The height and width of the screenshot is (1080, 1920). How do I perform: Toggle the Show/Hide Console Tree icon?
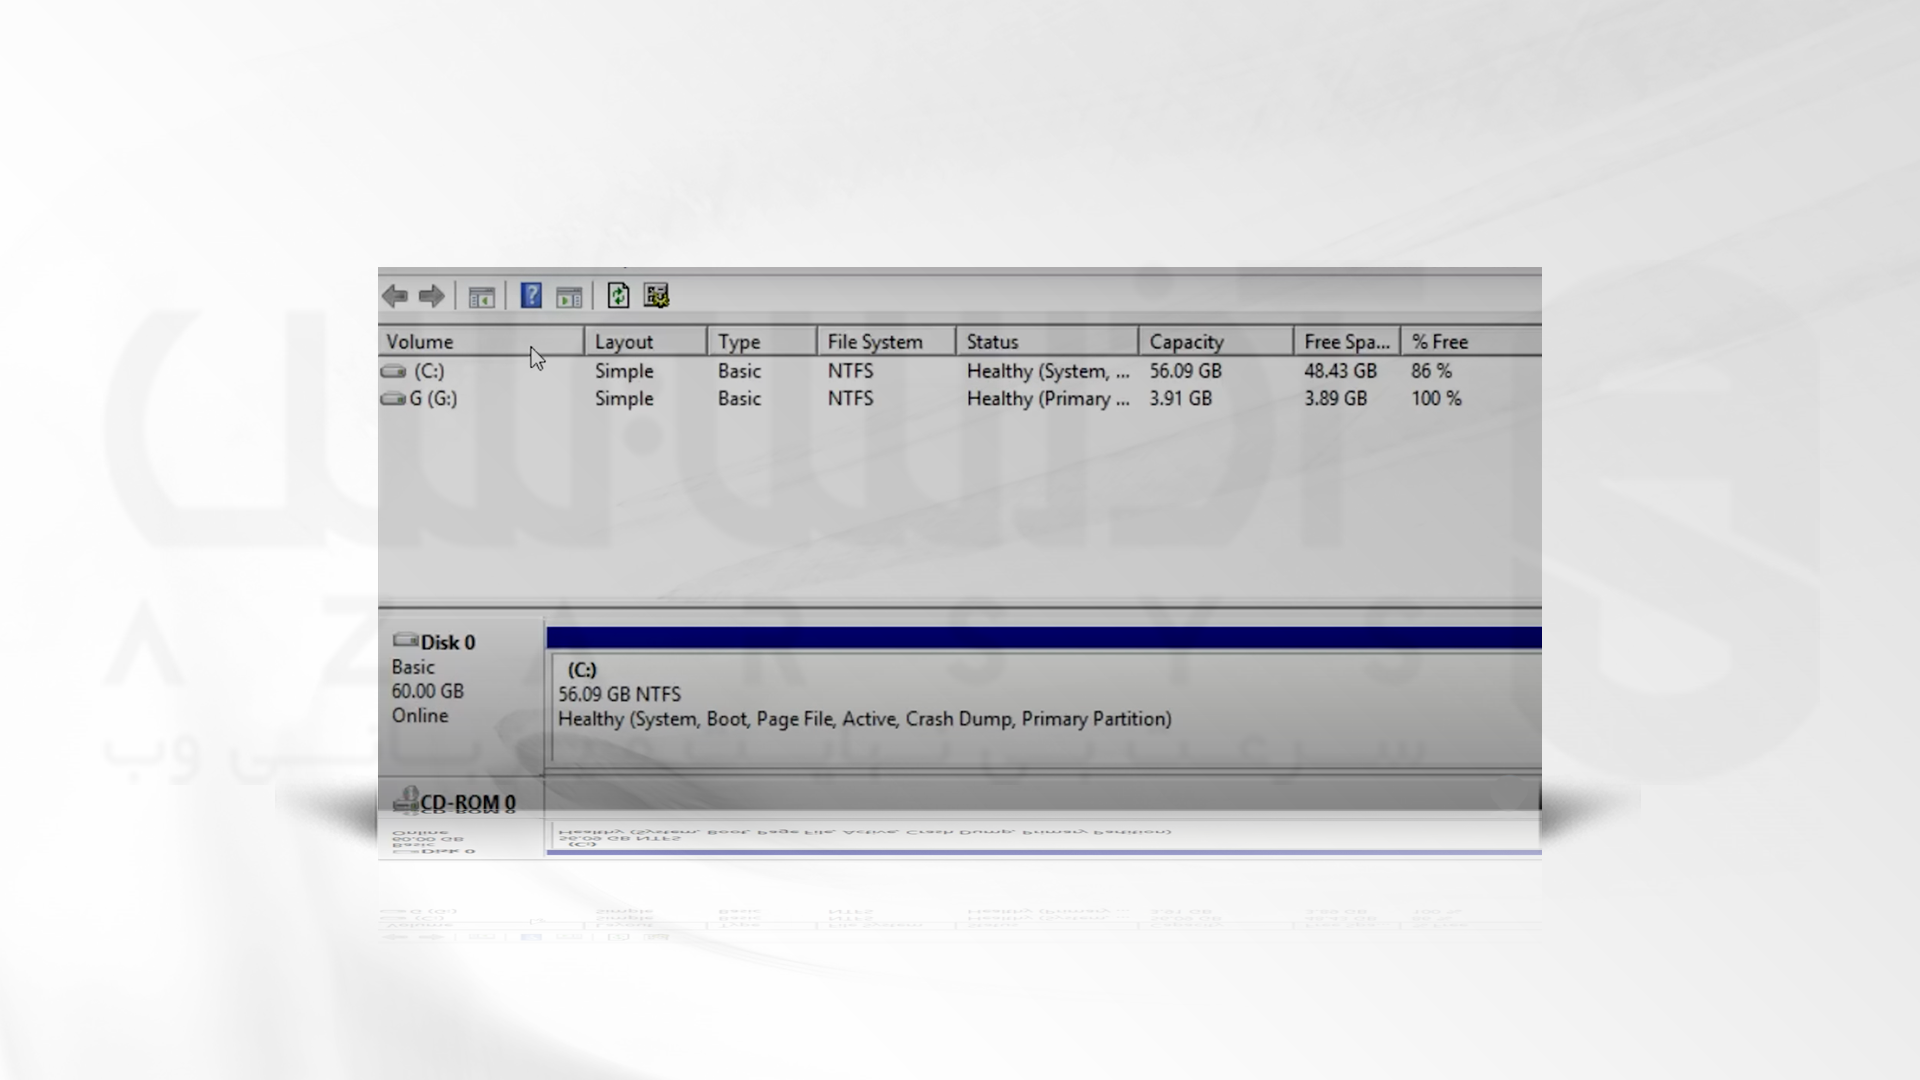point(482,296)
